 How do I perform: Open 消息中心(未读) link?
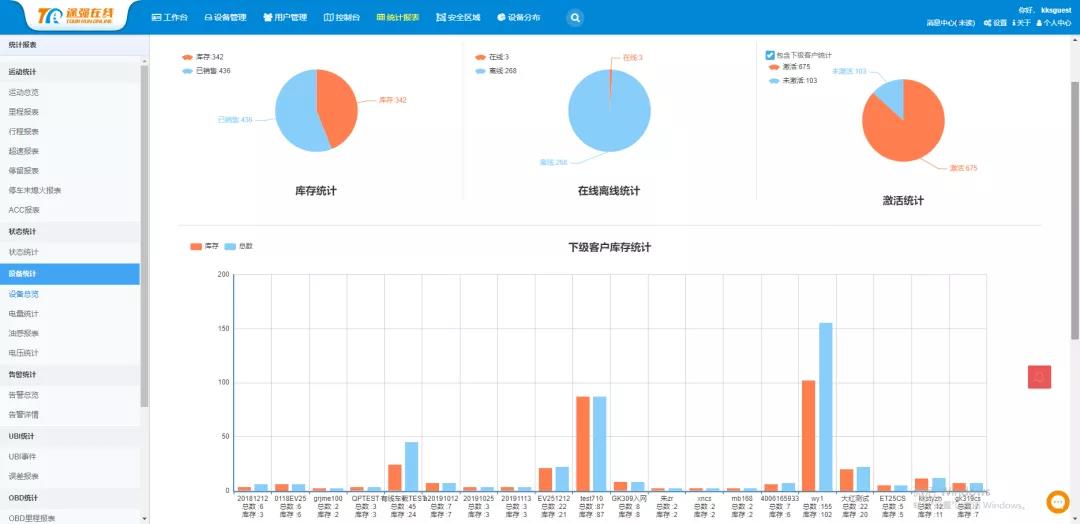click(x=951, y=23)
